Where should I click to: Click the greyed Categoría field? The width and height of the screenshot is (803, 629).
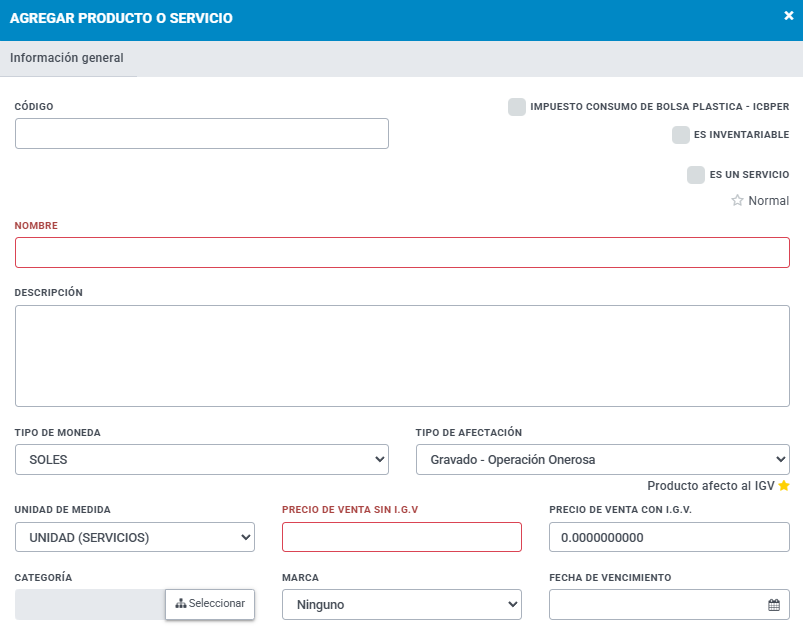[90, 604]
